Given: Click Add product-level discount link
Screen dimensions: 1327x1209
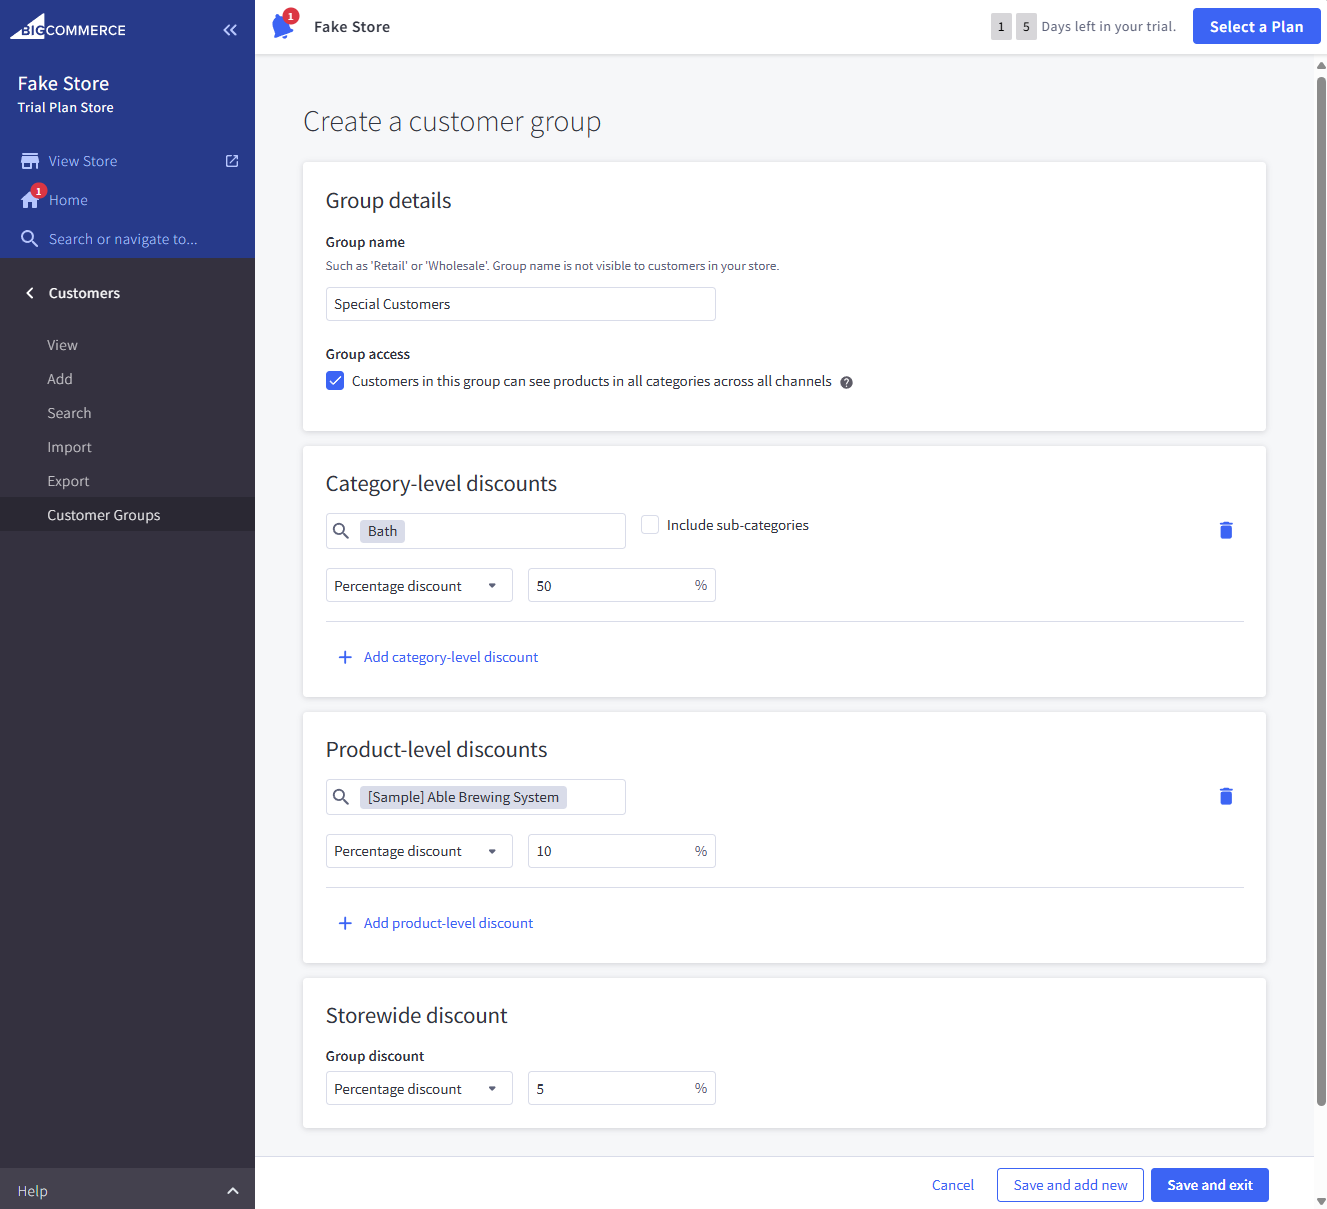Looking at the screenshot, I should click(448, 923).
